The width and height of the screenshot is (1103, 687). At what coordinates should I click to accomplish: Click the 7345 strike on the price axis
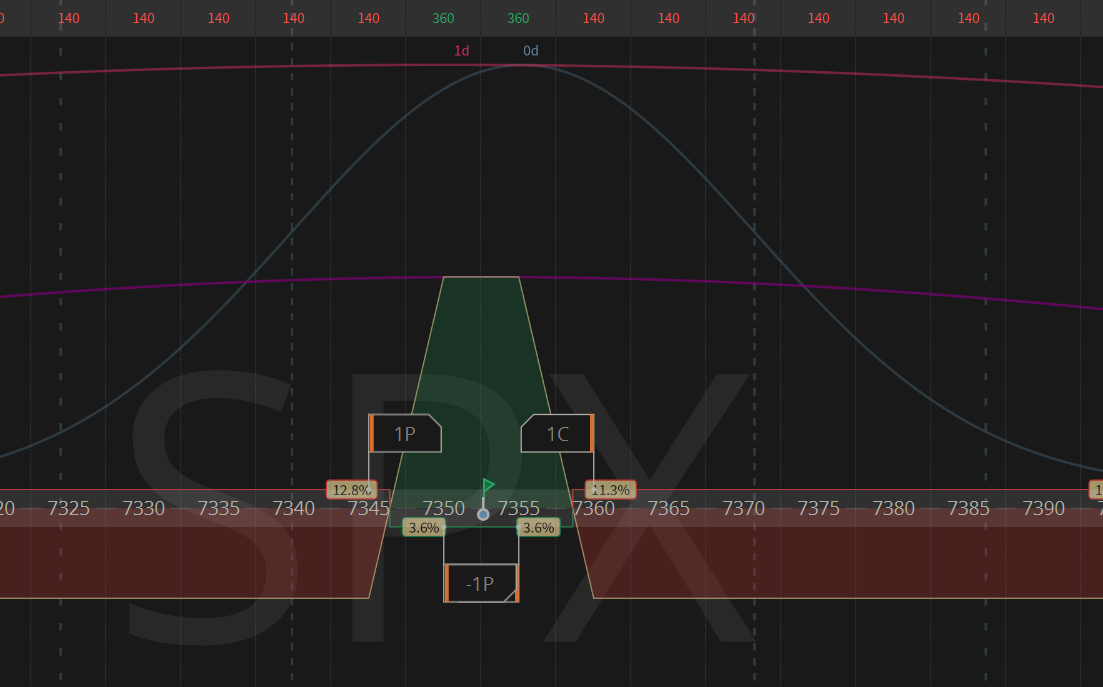369,508
